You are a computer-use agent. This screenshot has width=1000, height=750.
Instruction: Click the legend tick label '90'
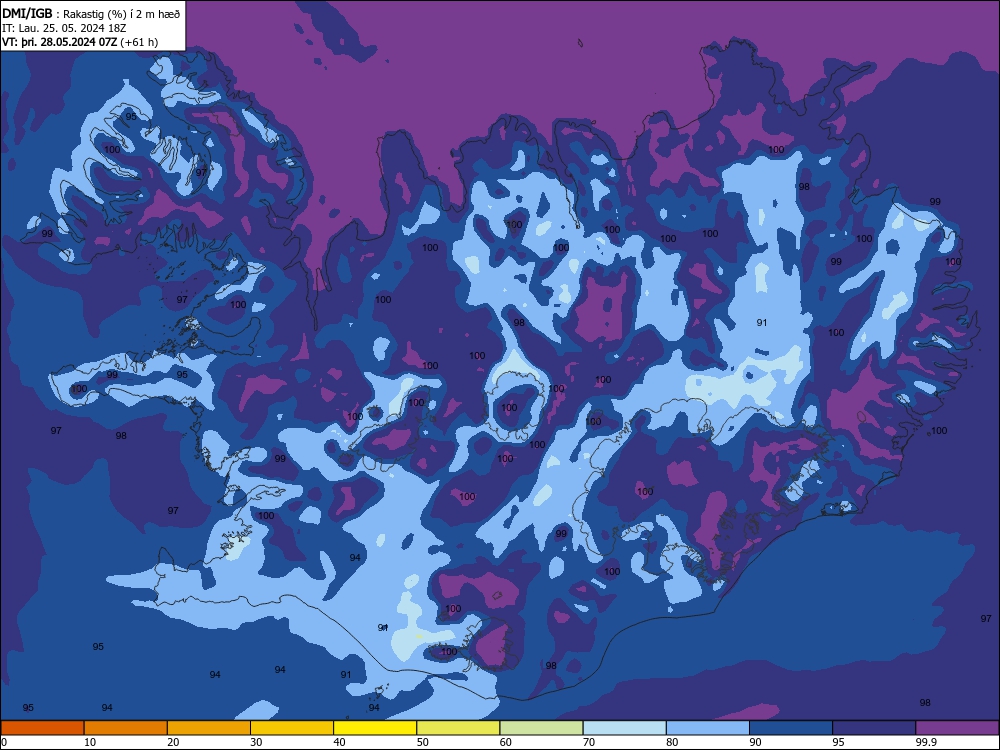point(756,742)
